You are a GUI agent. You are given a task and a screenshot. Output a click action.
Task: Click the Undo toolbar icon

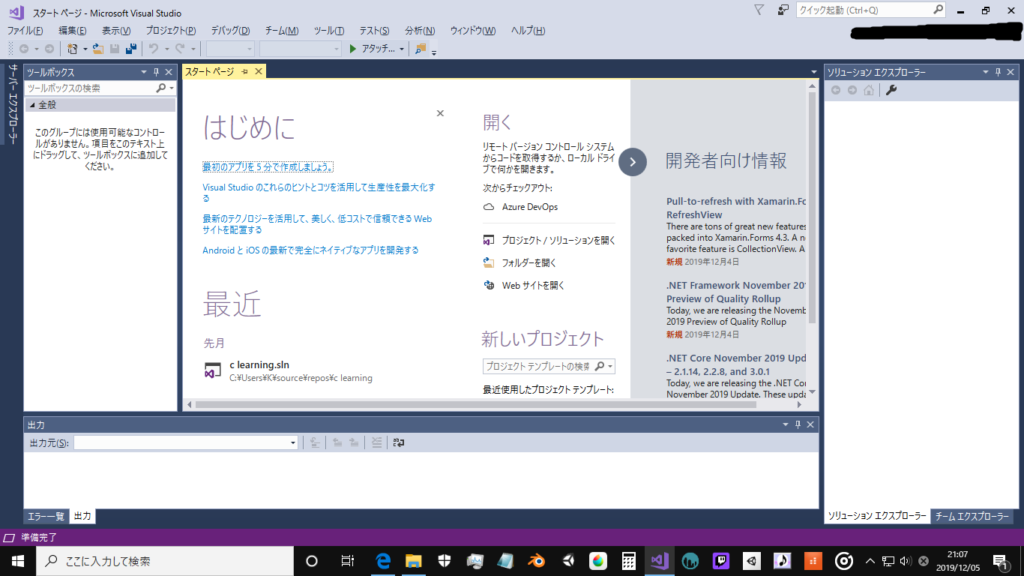[153, 49]
